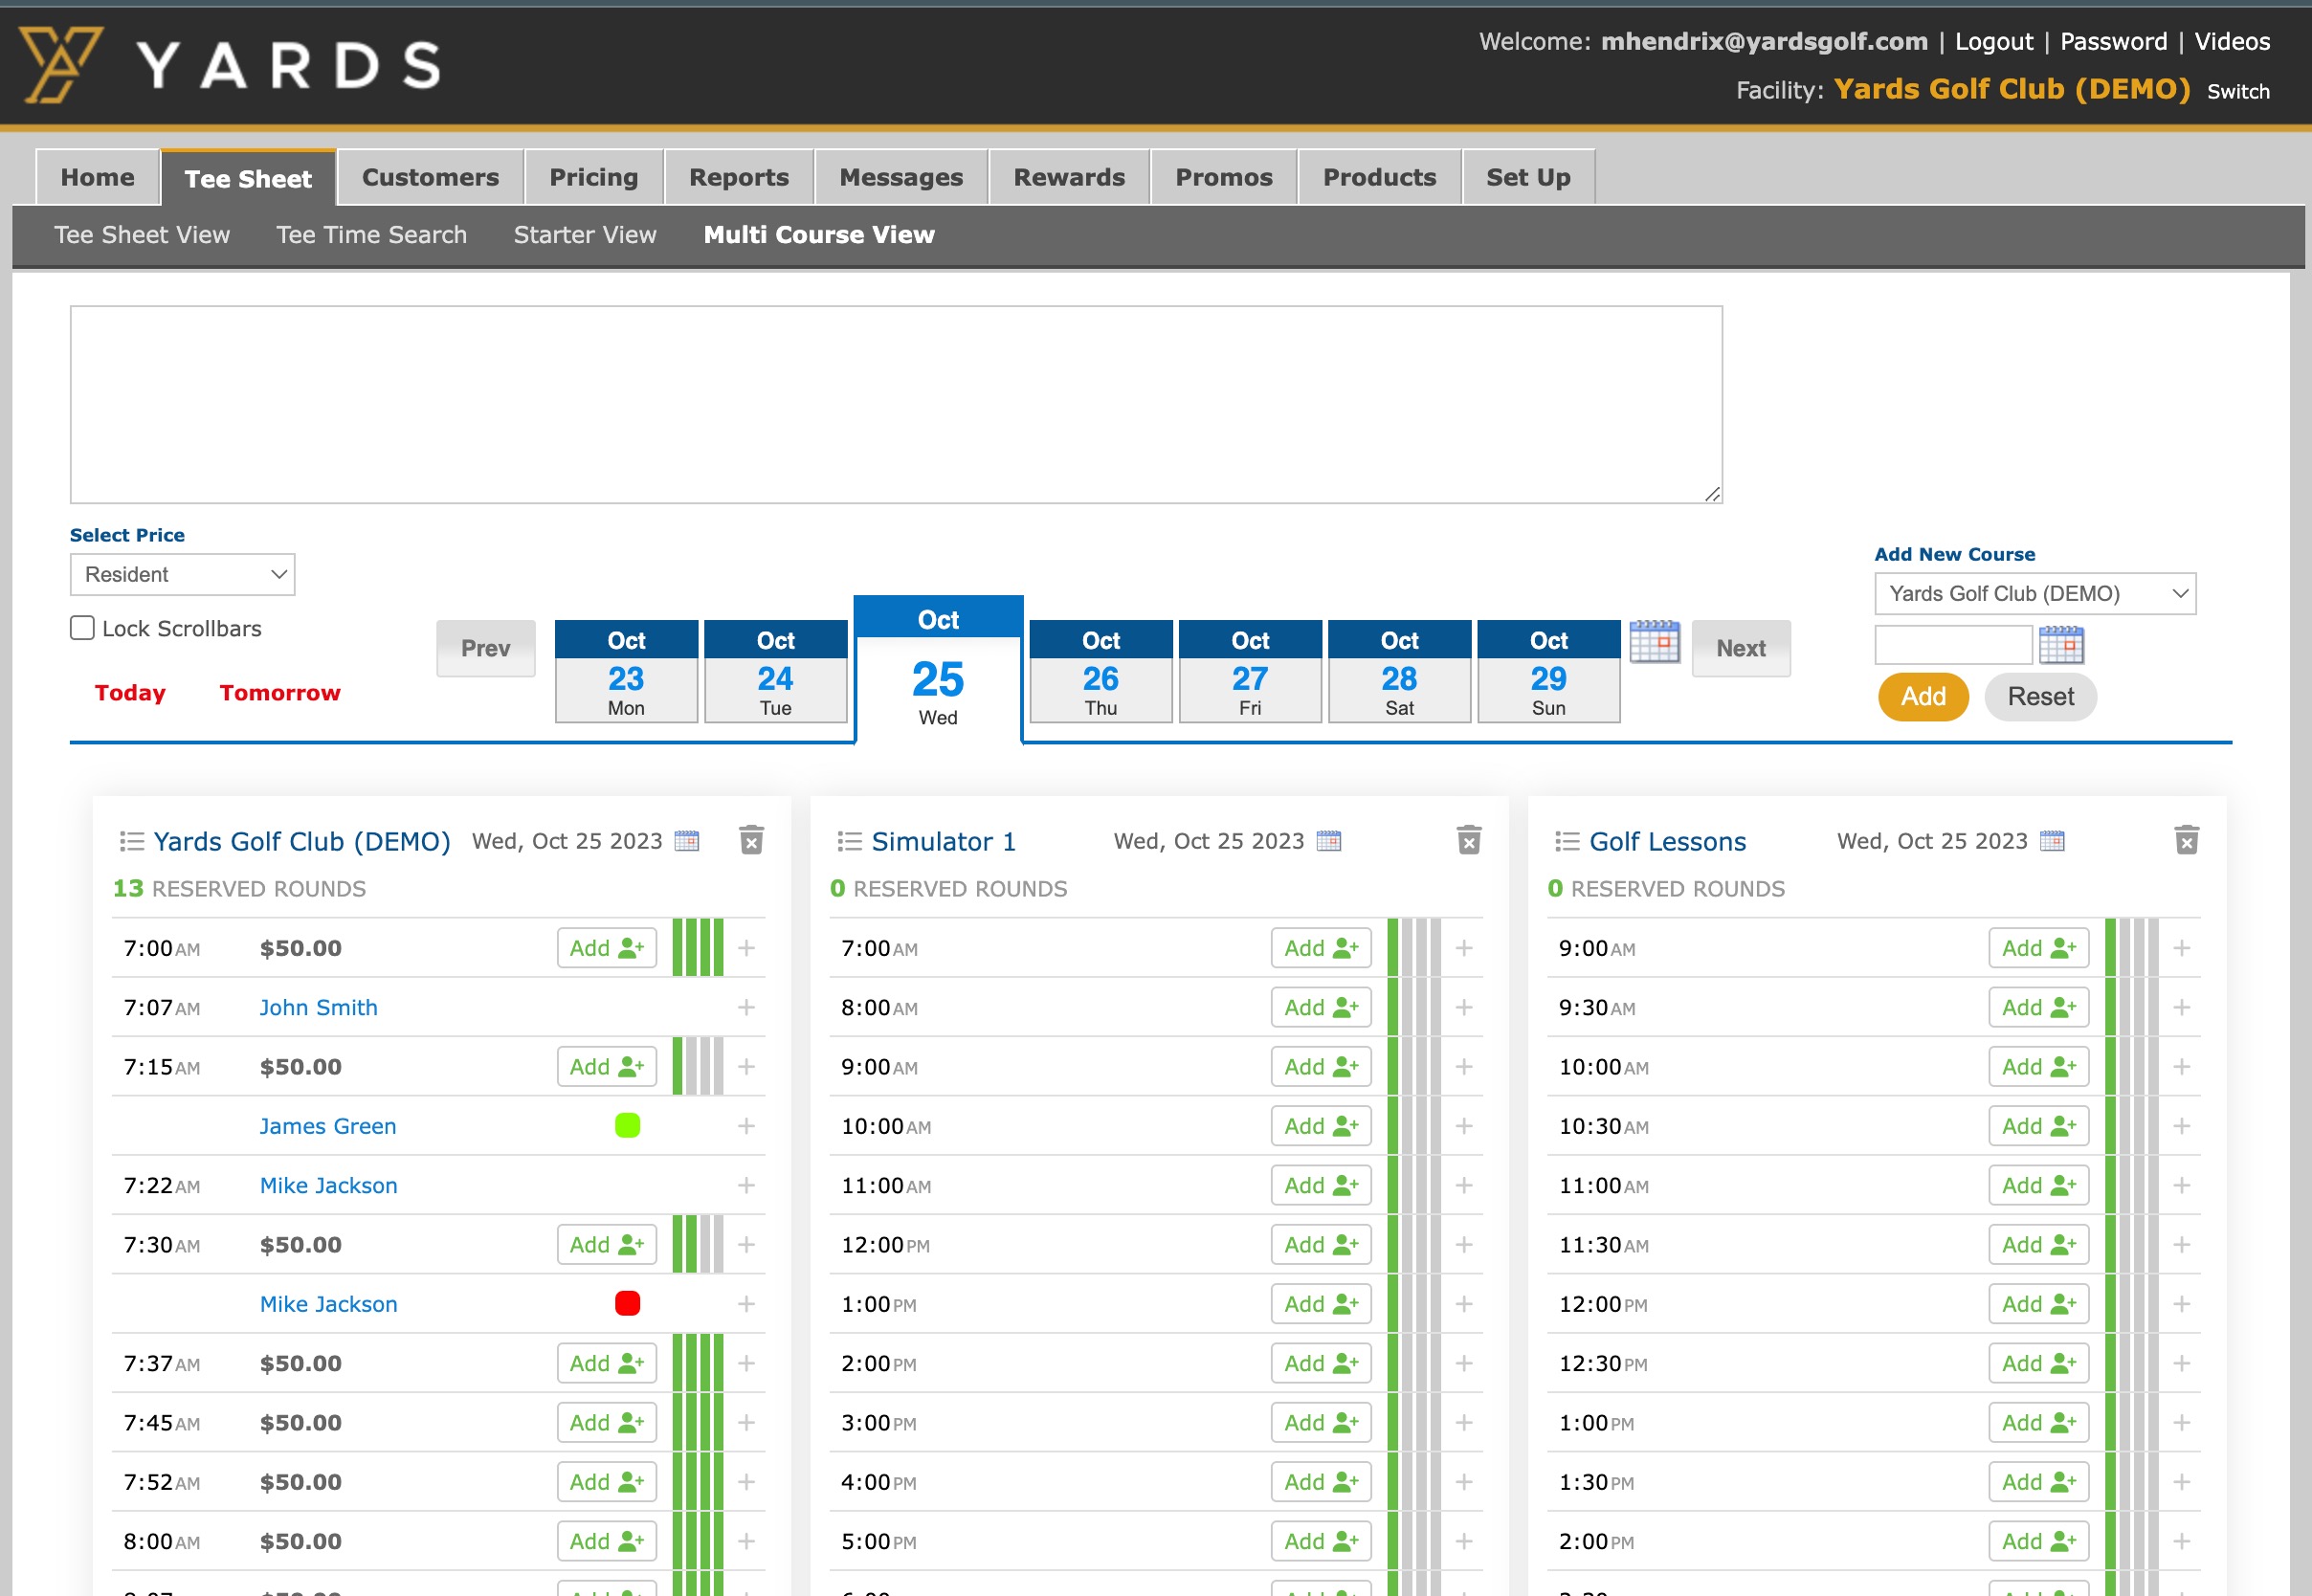Viewport: 2312px width, 1596px height.
Task: Click calendar icon in the Golf Lessons header
Action: 2051,841
